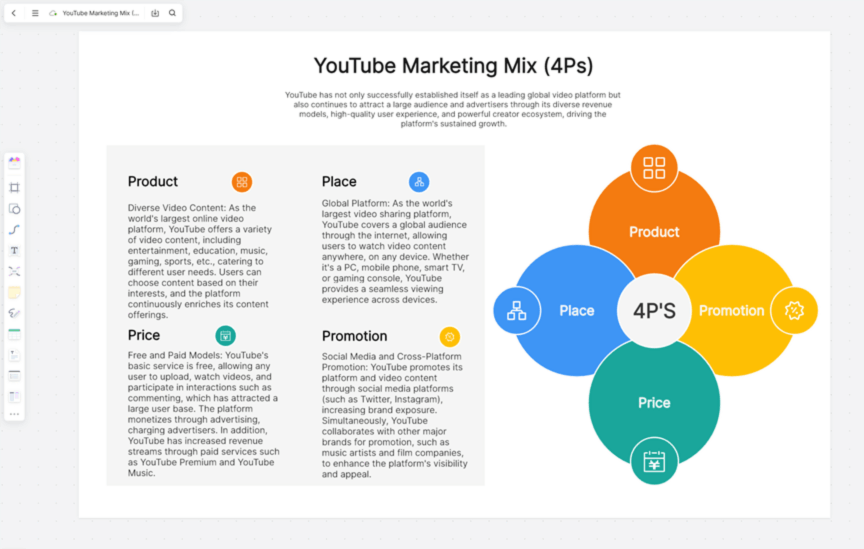
Task: Select the orange Product circle
Action: click(x=654, y=232)
